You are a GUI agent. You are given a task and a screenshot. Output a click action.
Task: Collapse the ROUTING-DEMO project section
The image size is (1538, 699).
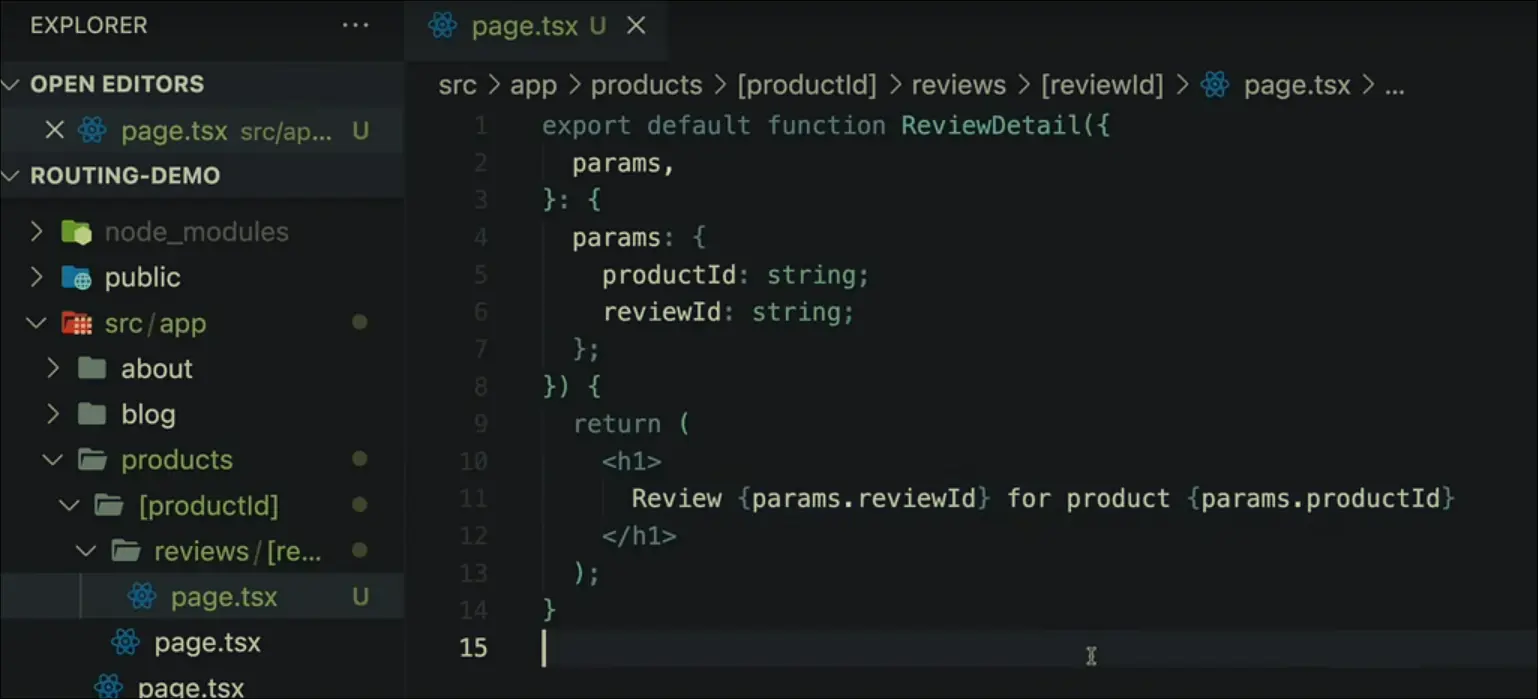(12, 177)
